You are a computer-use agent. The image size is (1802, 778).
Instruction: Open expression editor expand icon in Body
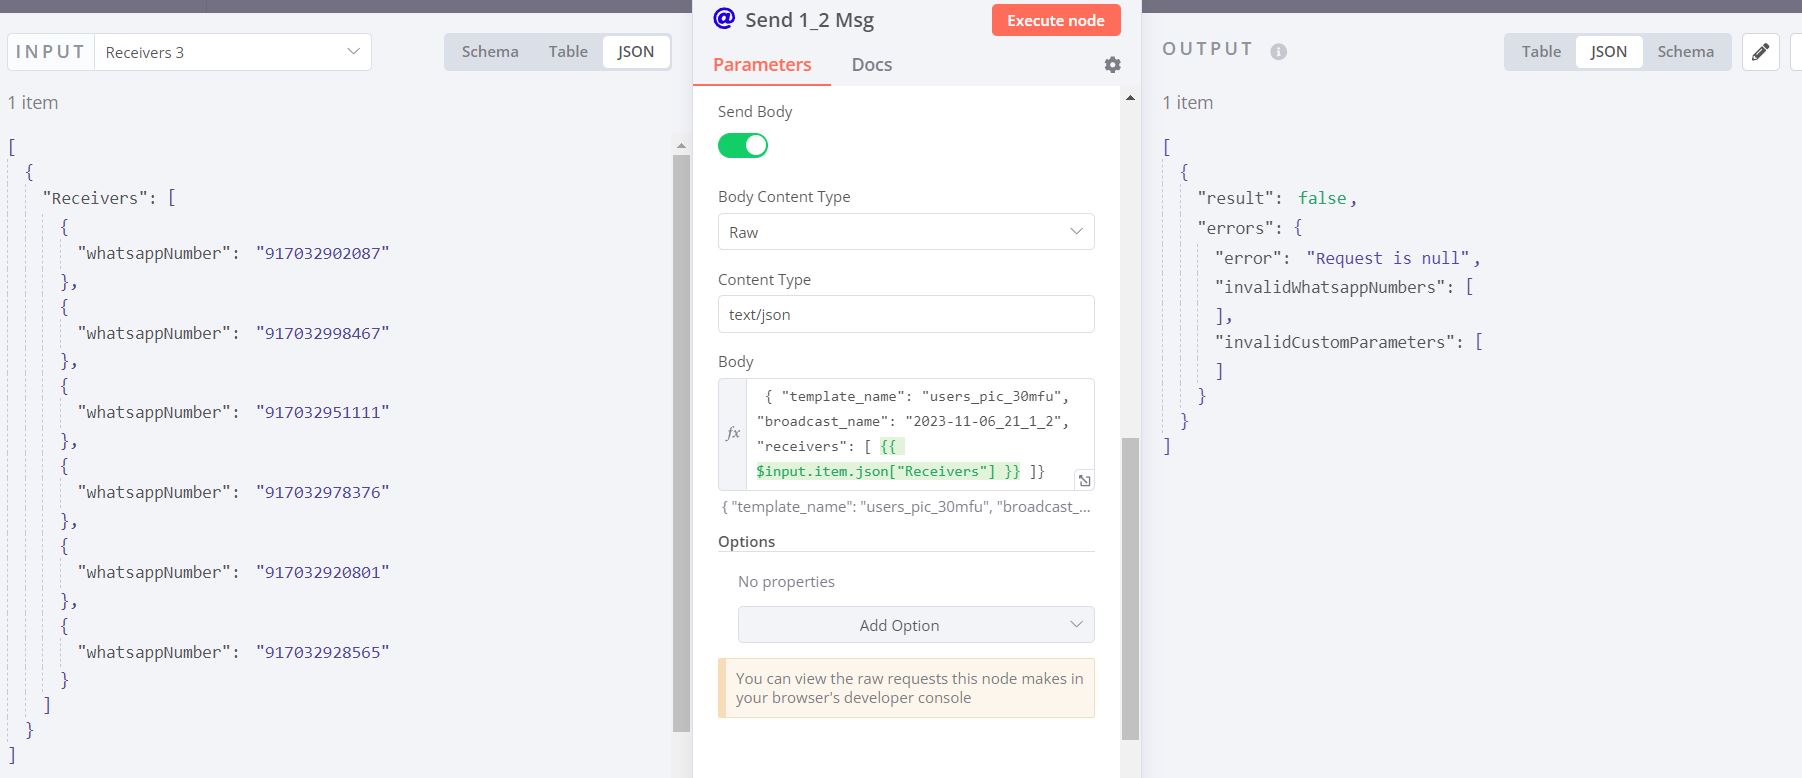pos(1084,480)
